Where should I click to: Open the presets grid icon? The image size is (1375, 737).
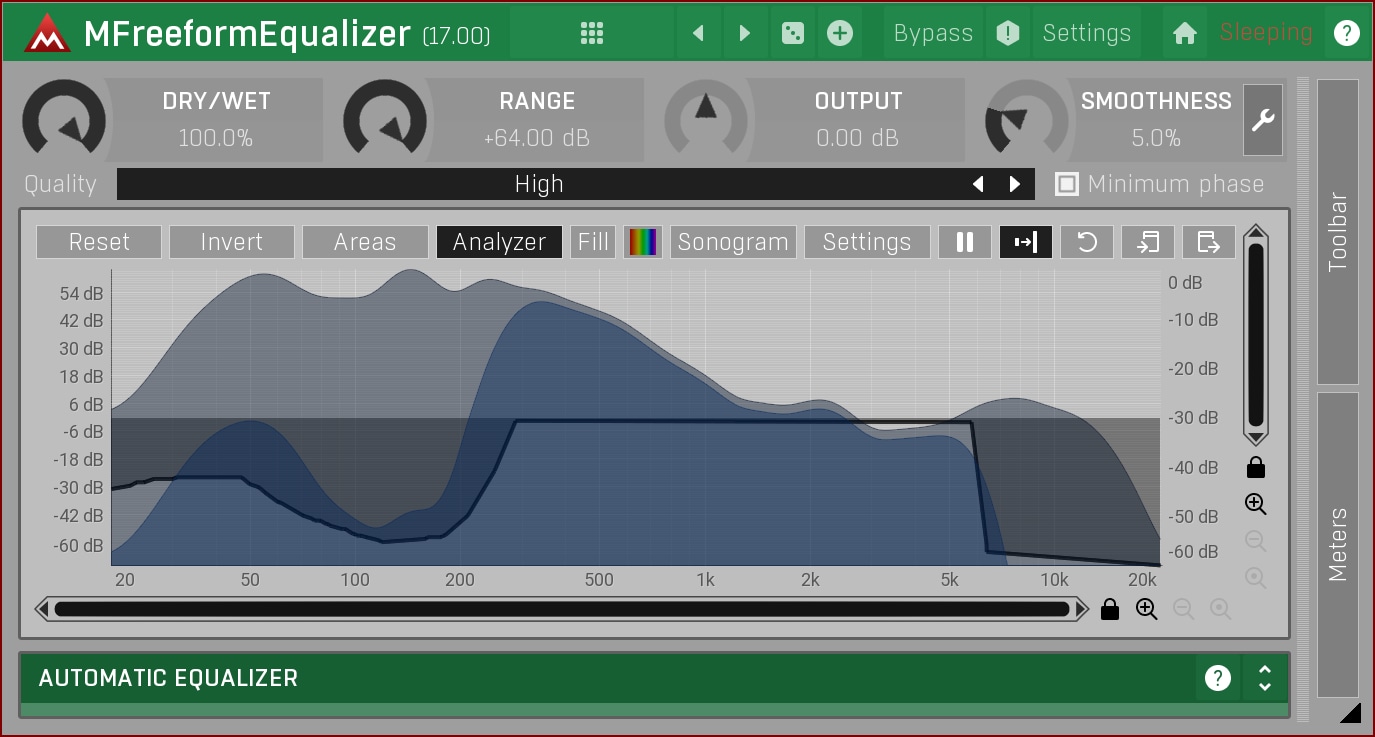[x=592, y=33]
